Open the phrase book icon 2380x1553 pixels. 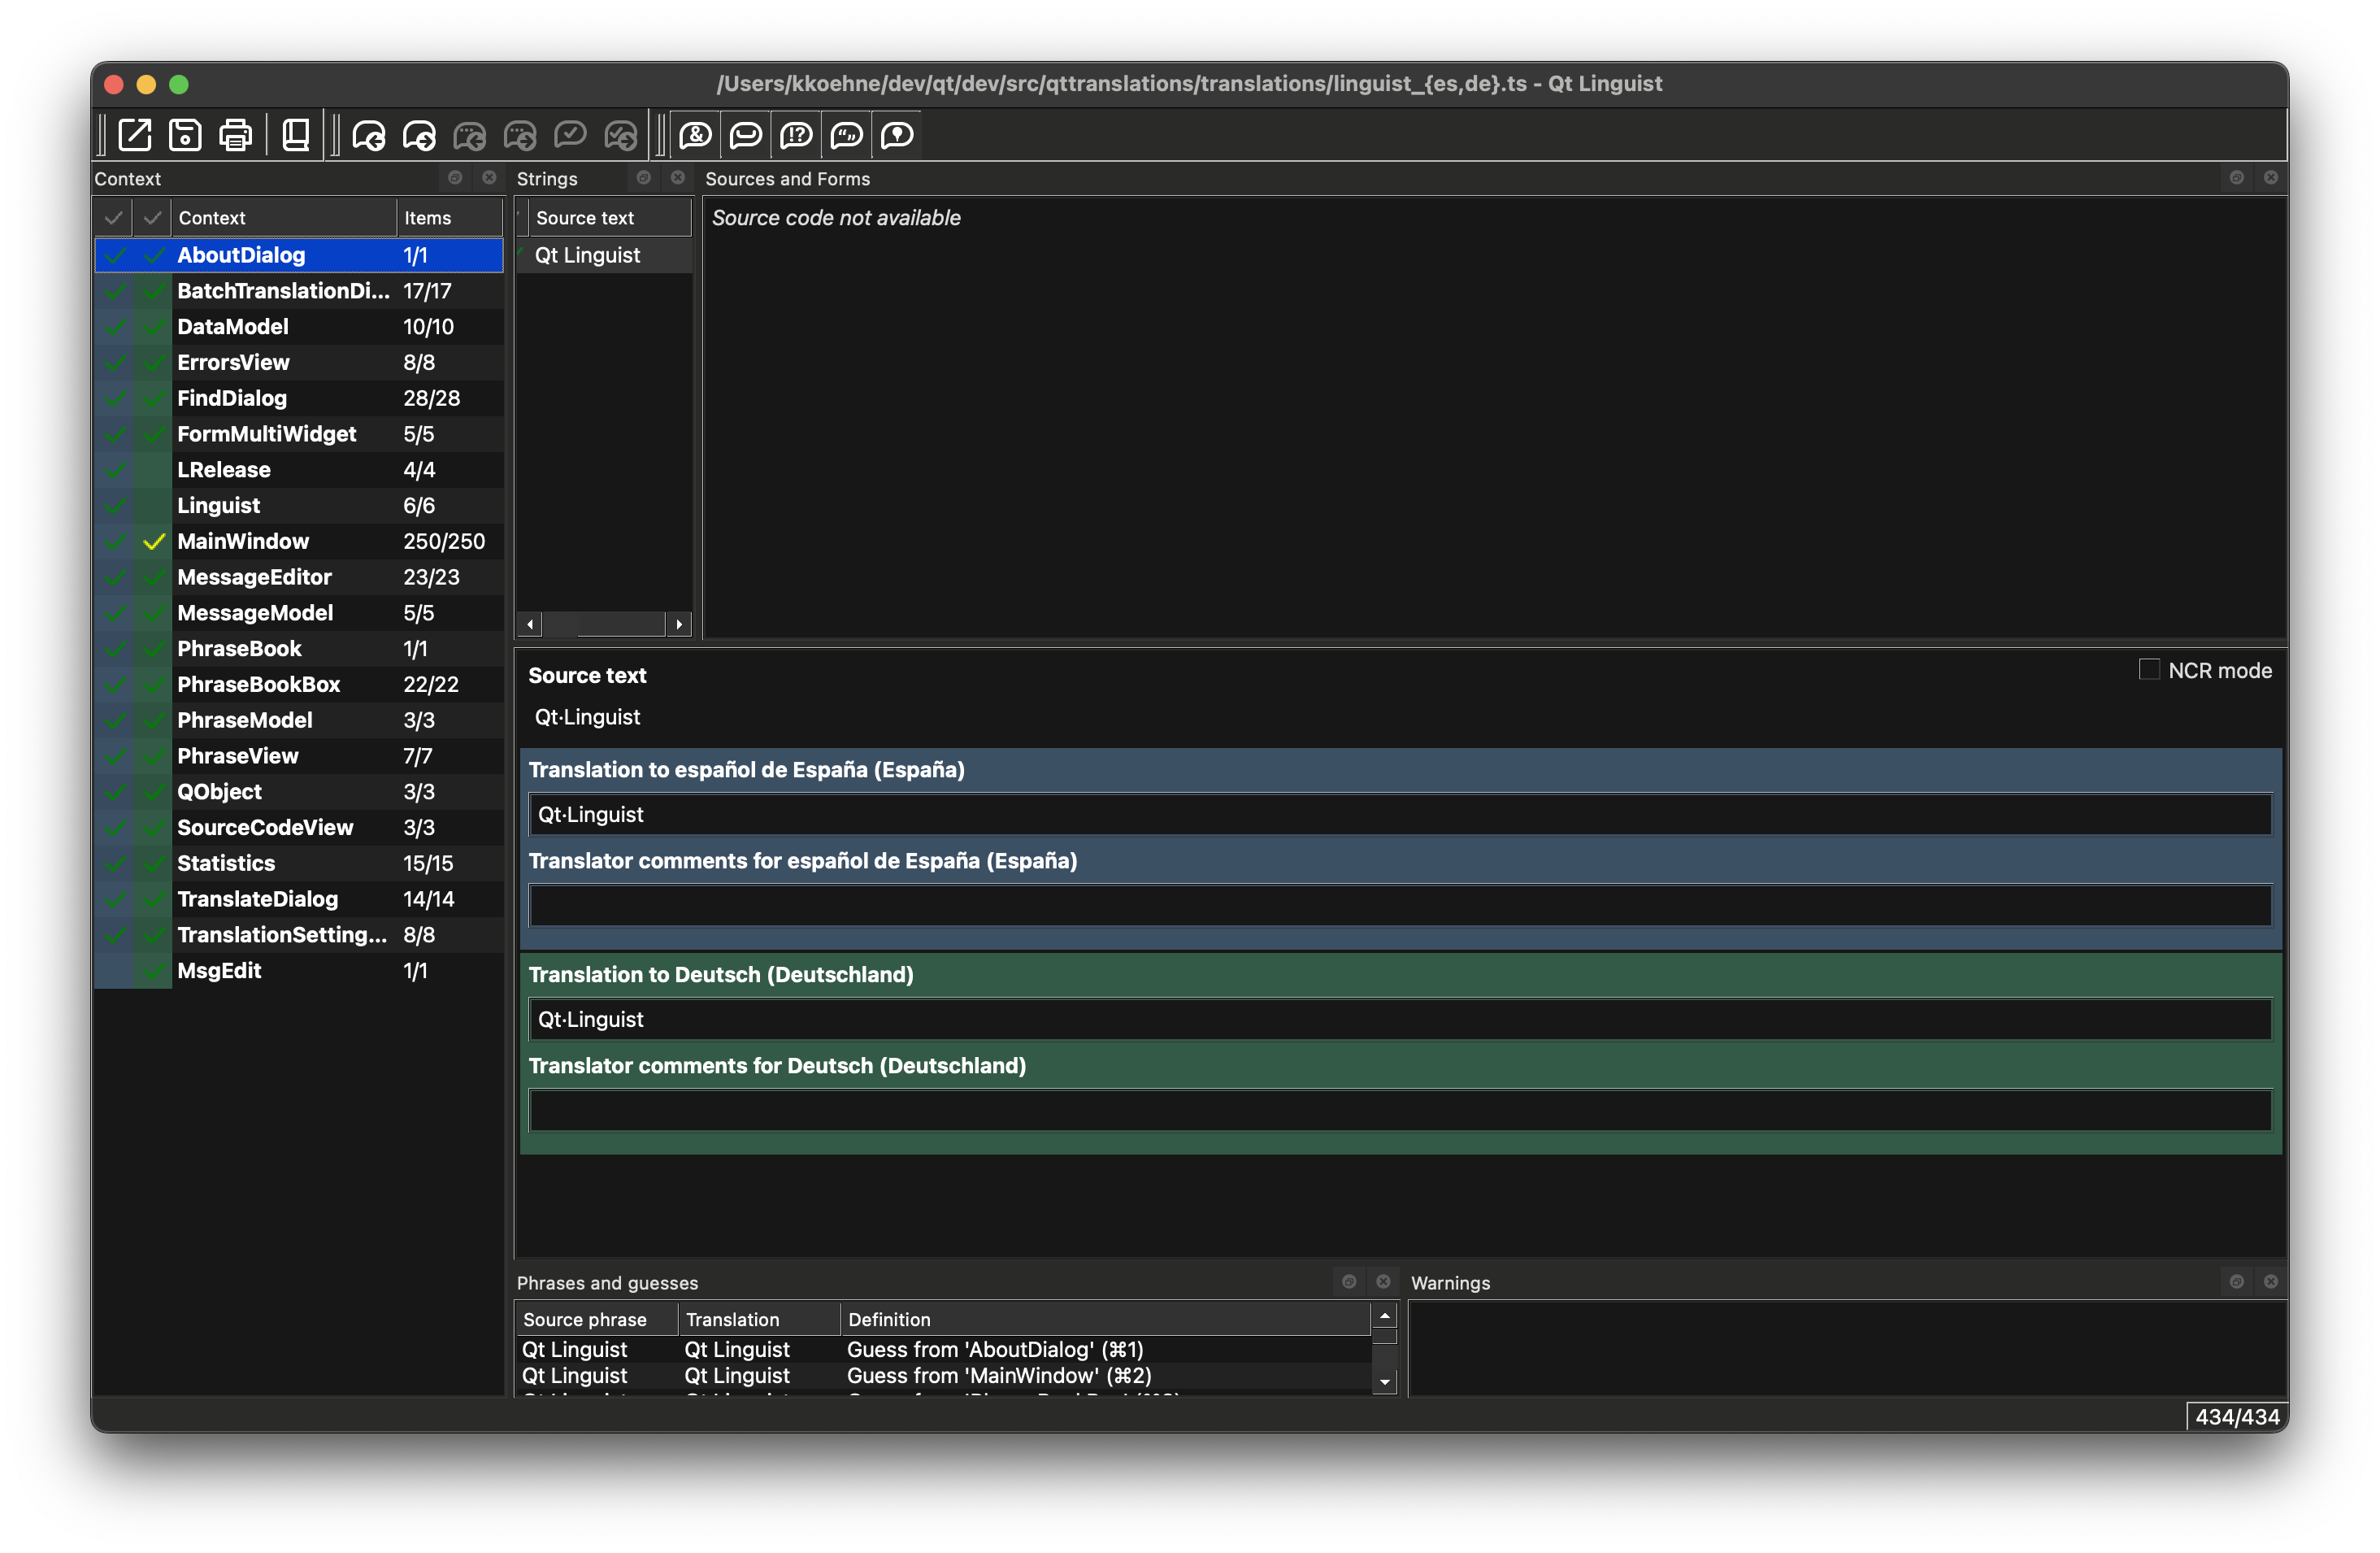296,135
